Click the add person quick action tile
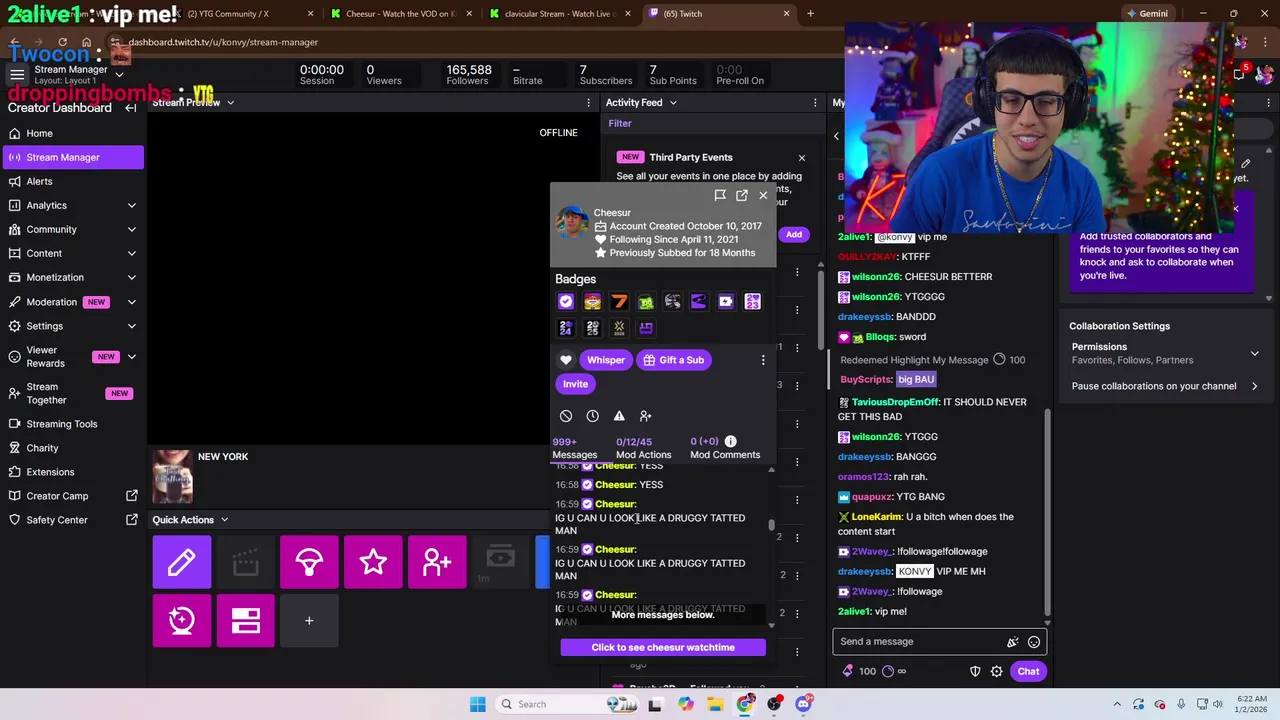1280x720 pixels. click(x=437, y=562)
